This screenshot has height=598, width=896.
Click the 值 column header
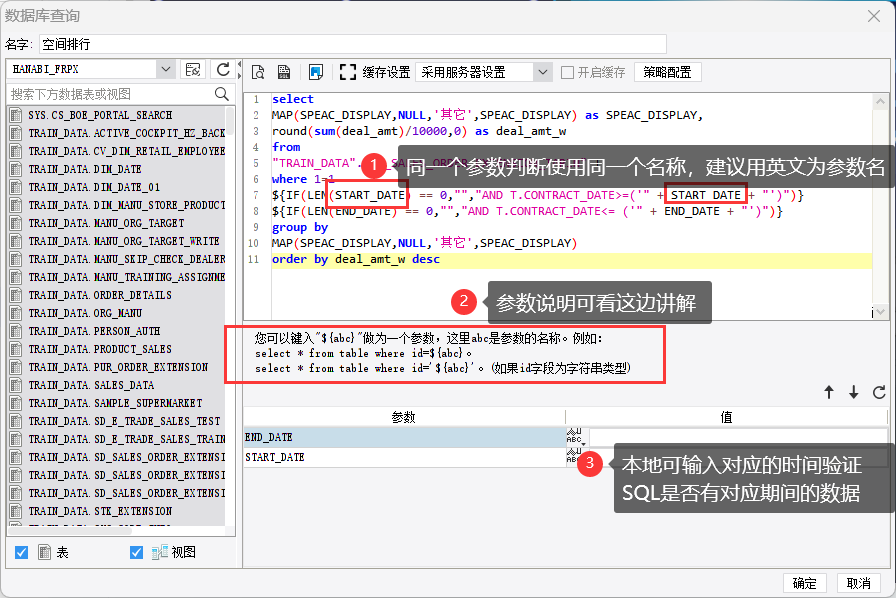coord(726,417)
